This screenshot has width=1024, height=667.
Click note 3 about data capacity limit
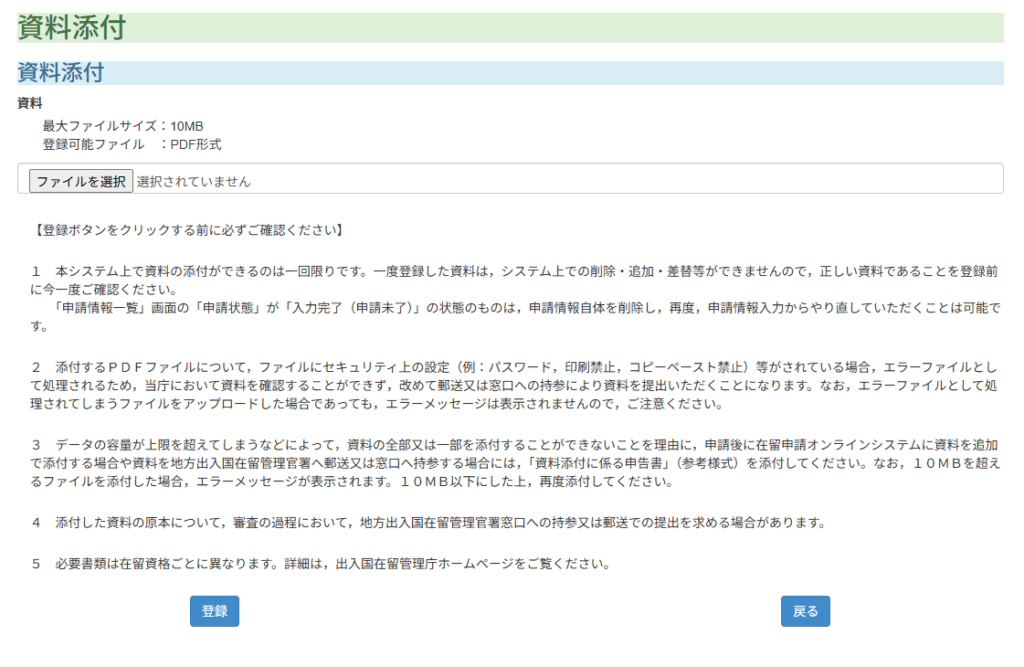(400, 444)
